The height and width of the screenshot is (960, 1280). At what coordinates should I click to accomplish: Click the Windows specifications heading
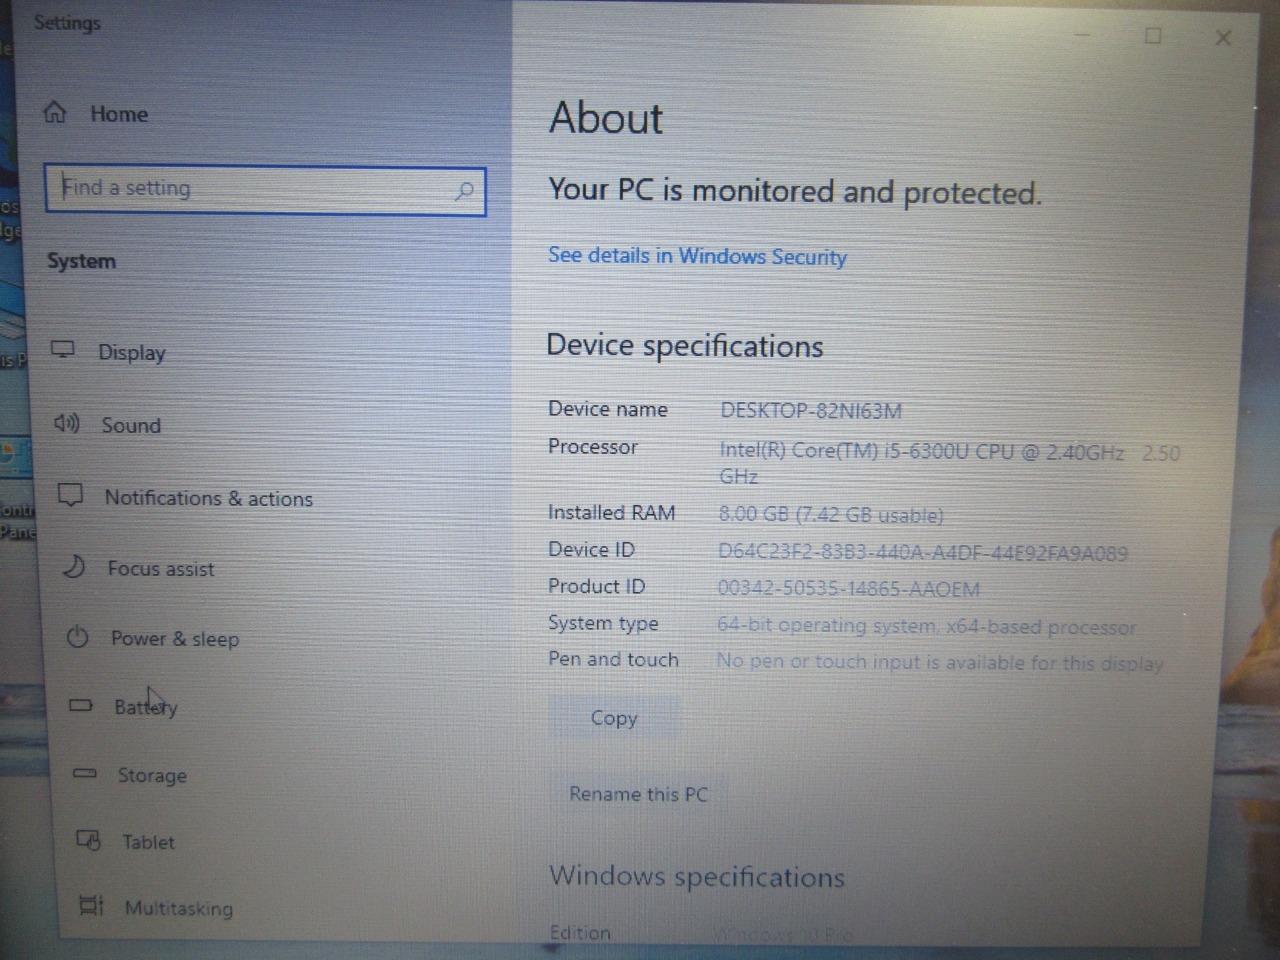point(697,877)
